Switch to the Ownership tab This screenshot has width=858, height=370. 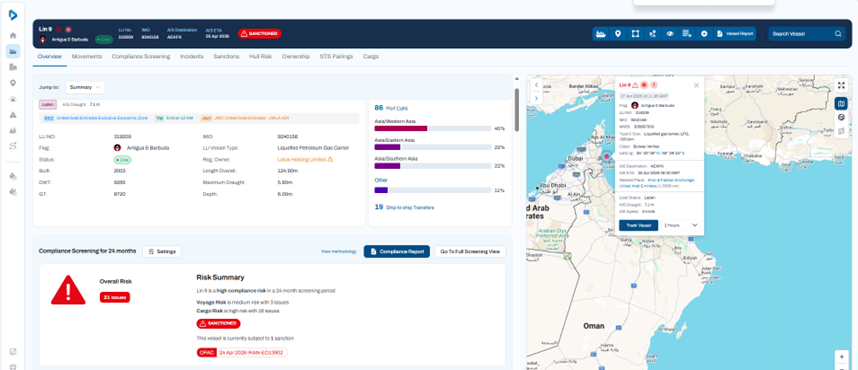(x=295, y=56)
